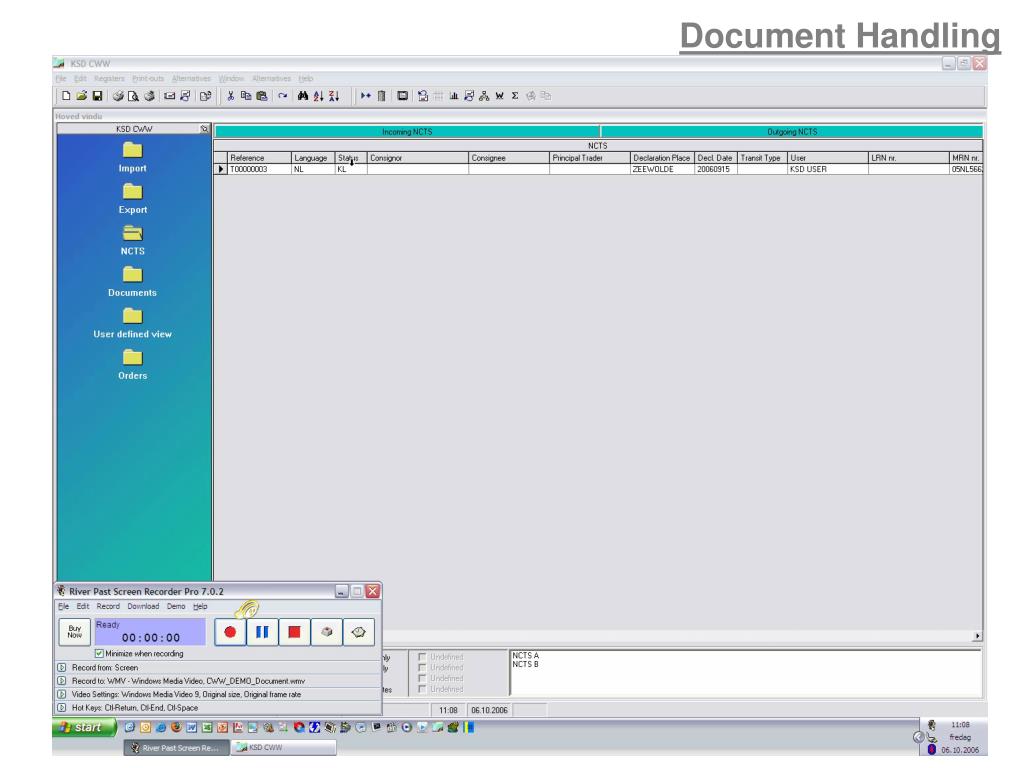Click the horizontal scrollbar right arrow
This screenshot has width=1024, height=768.
click(x=977, y=636)
